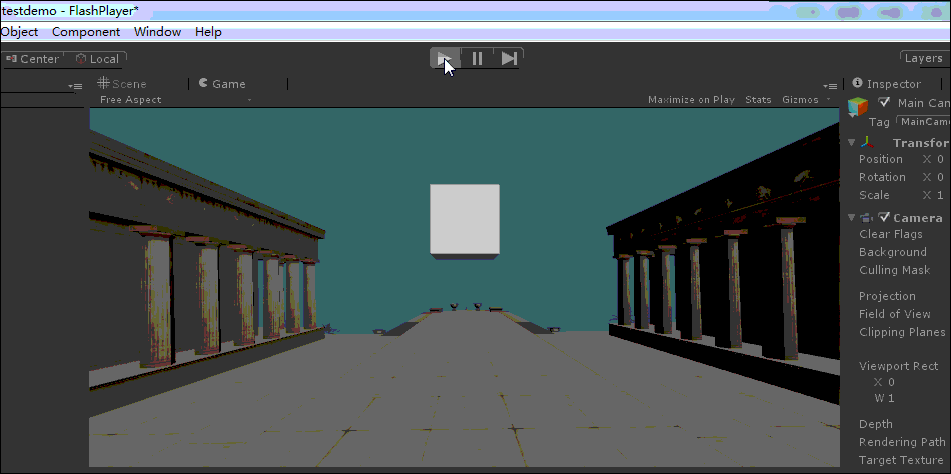Click the Pause button
Screen dimensions: 951x474
click(477, 59)
